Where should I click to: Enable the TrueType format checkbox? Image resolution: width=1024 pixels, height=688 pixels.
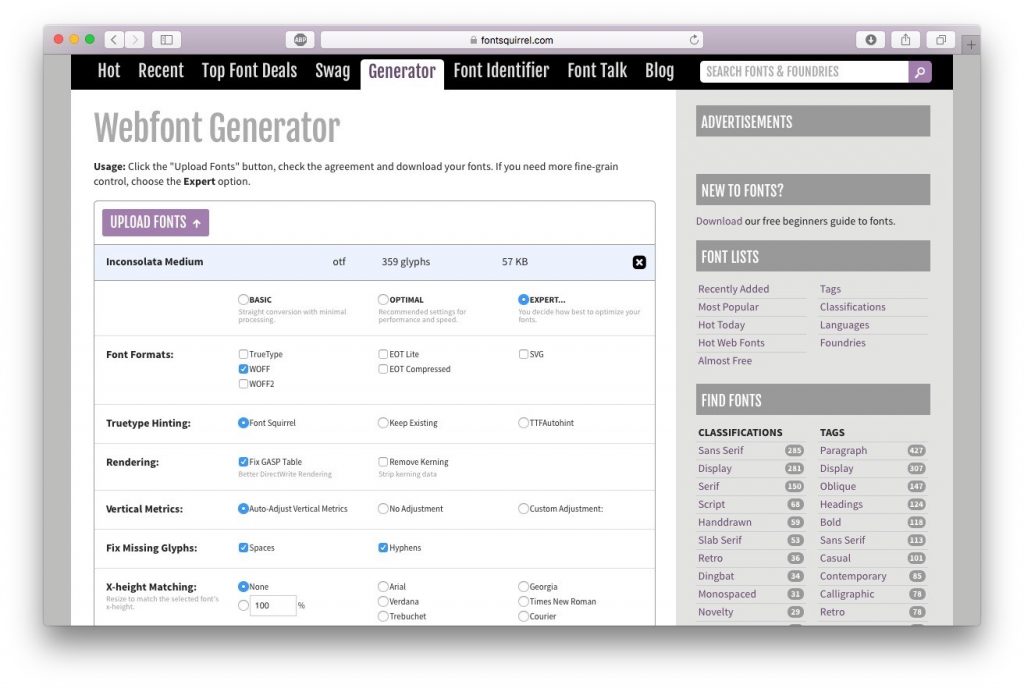243,354
